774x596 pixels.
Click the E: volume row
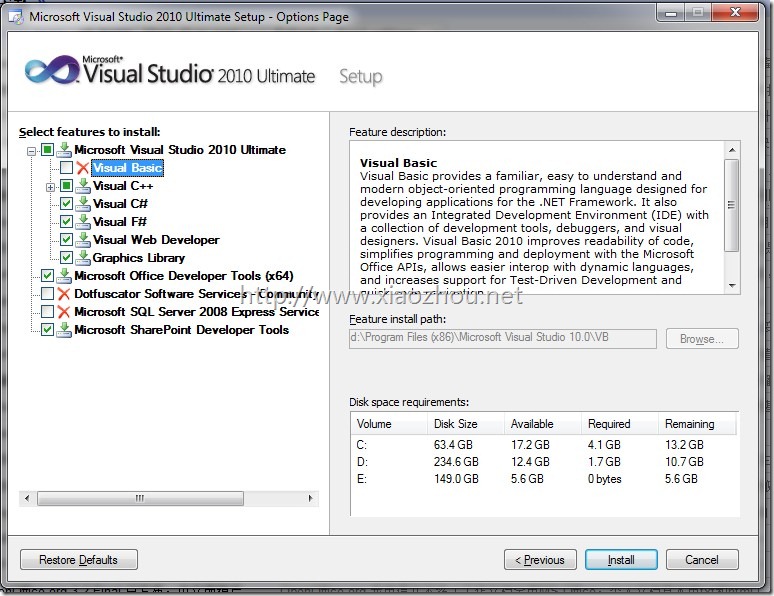544,479
